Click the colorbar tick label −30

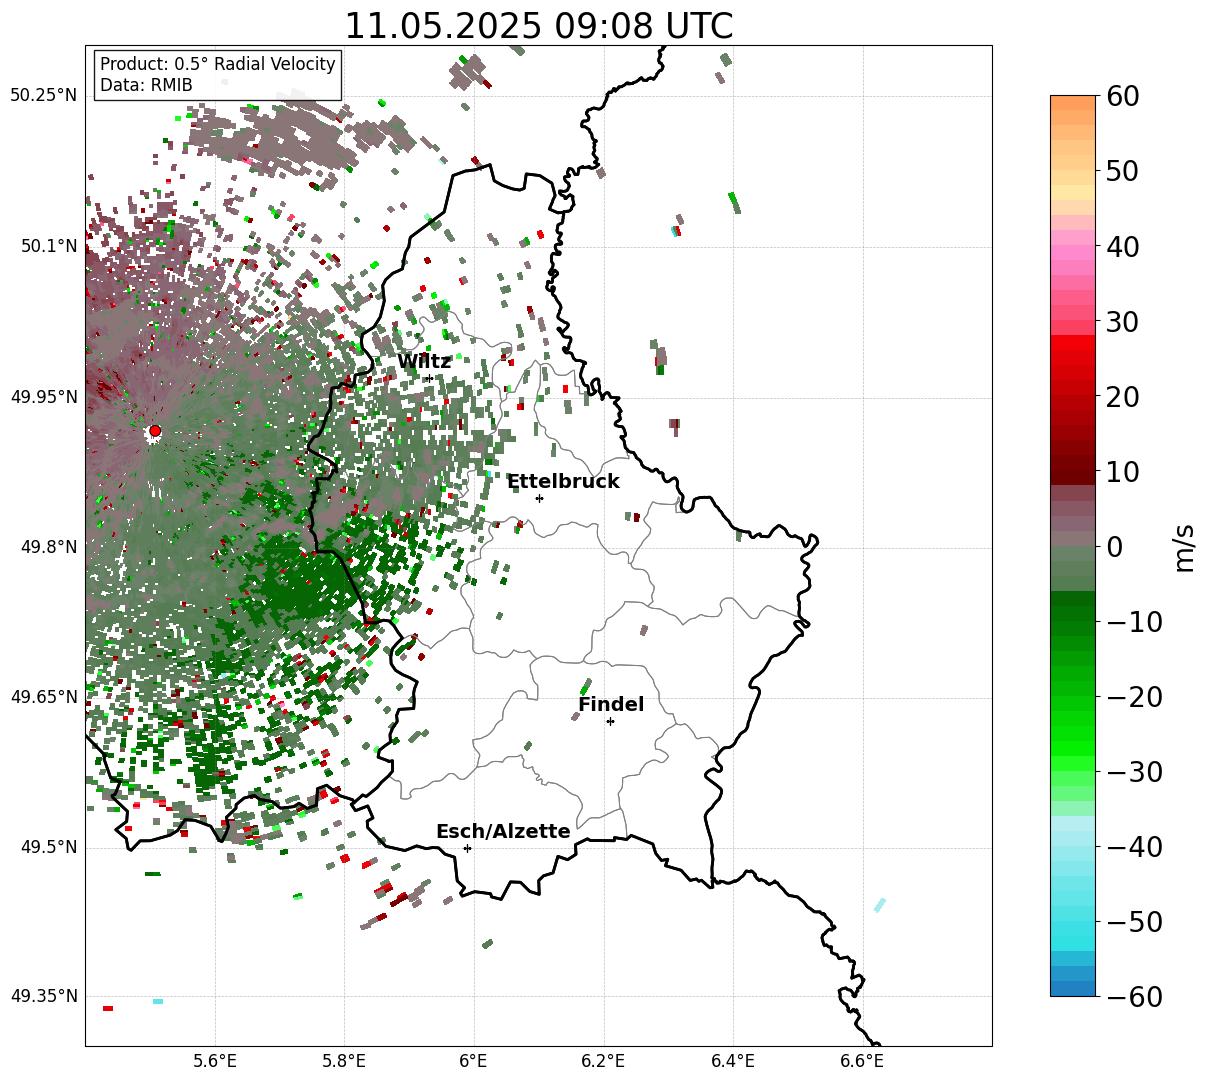tap(1133, 772)
